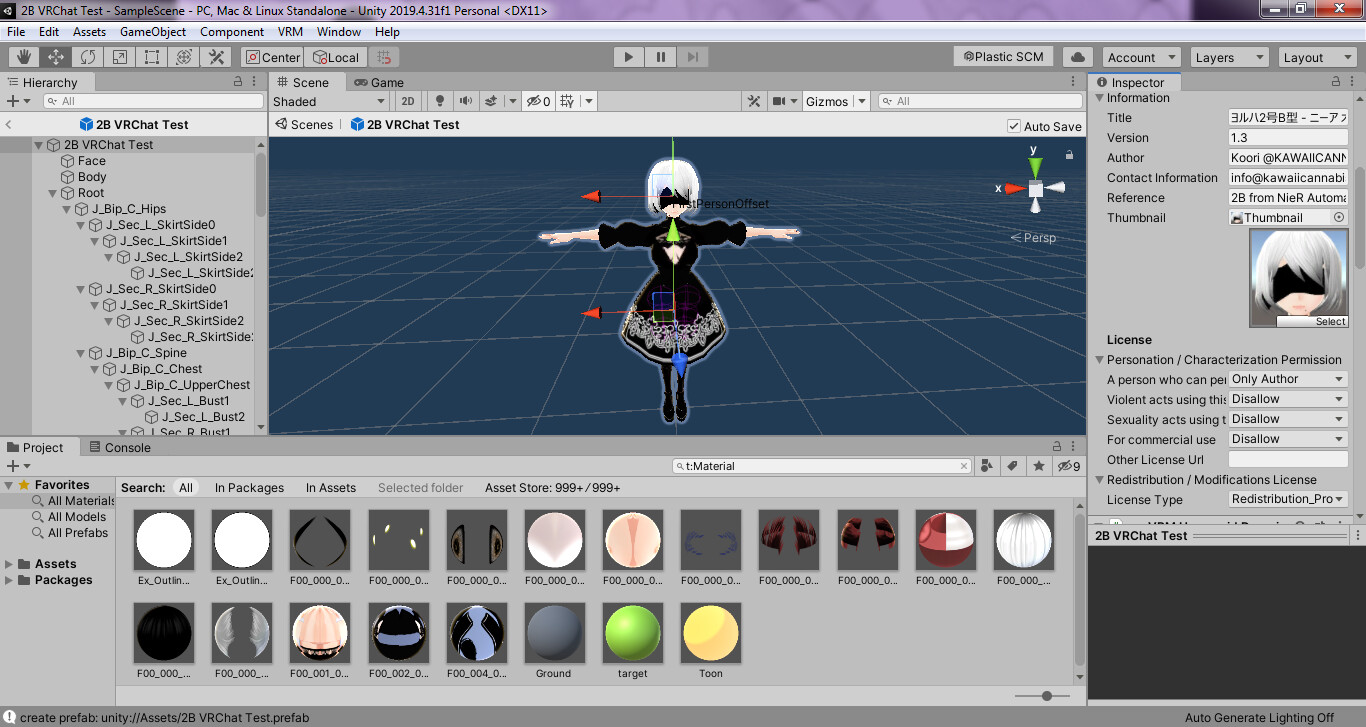1366x727 pixels.
Task: Select the Rotate tool
Action: 88,57
